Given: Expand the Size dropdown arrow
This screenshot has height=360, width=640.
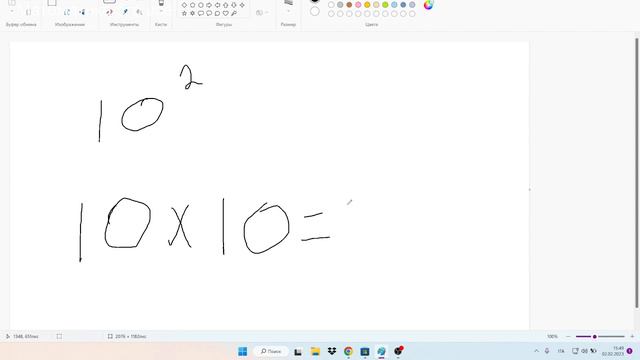Looking at the screenshot, I should click(x=289, y=12).
